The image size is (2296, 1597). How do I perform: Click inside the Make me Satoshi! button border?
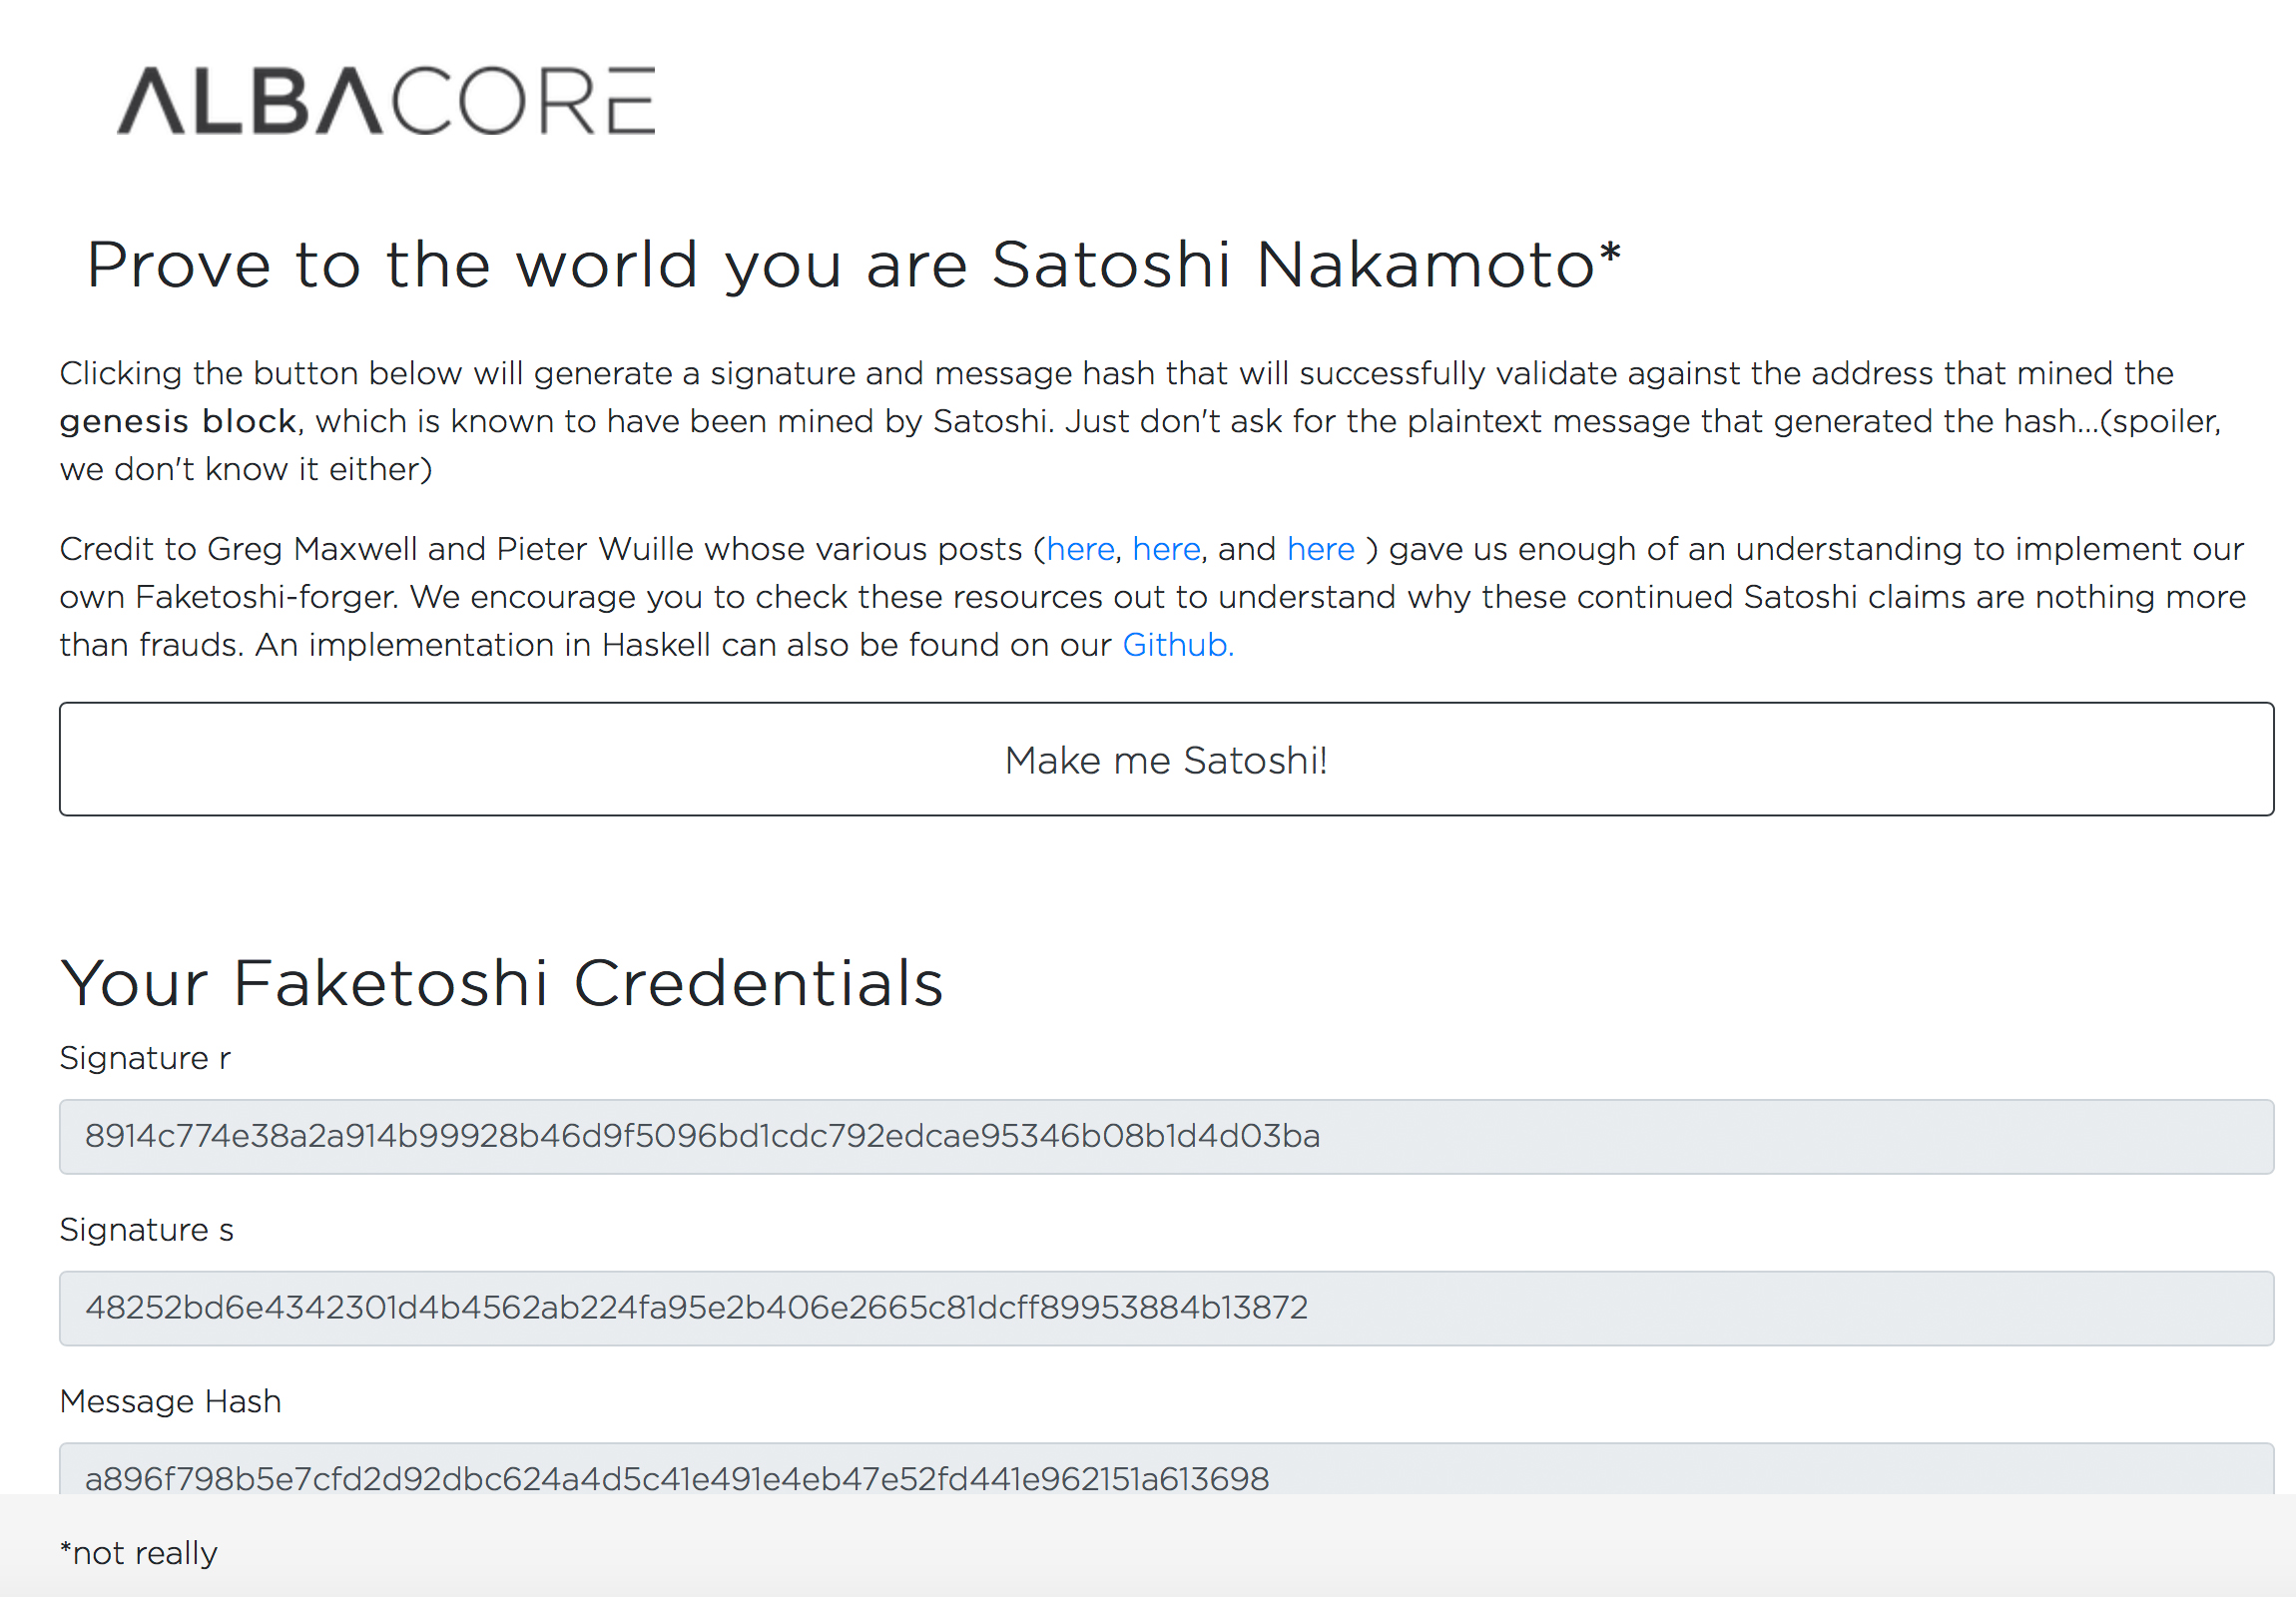[1167, 759]
